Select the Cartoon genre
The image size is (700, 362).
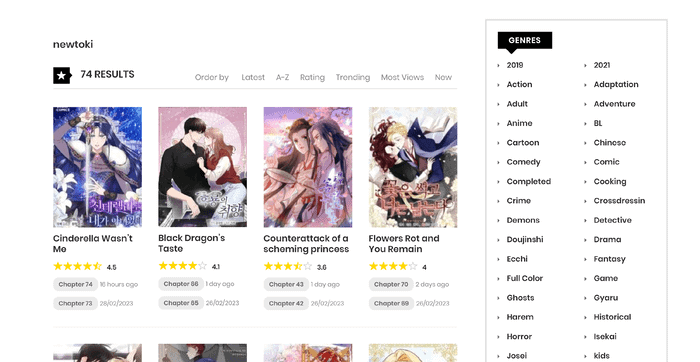pos(523,143)
